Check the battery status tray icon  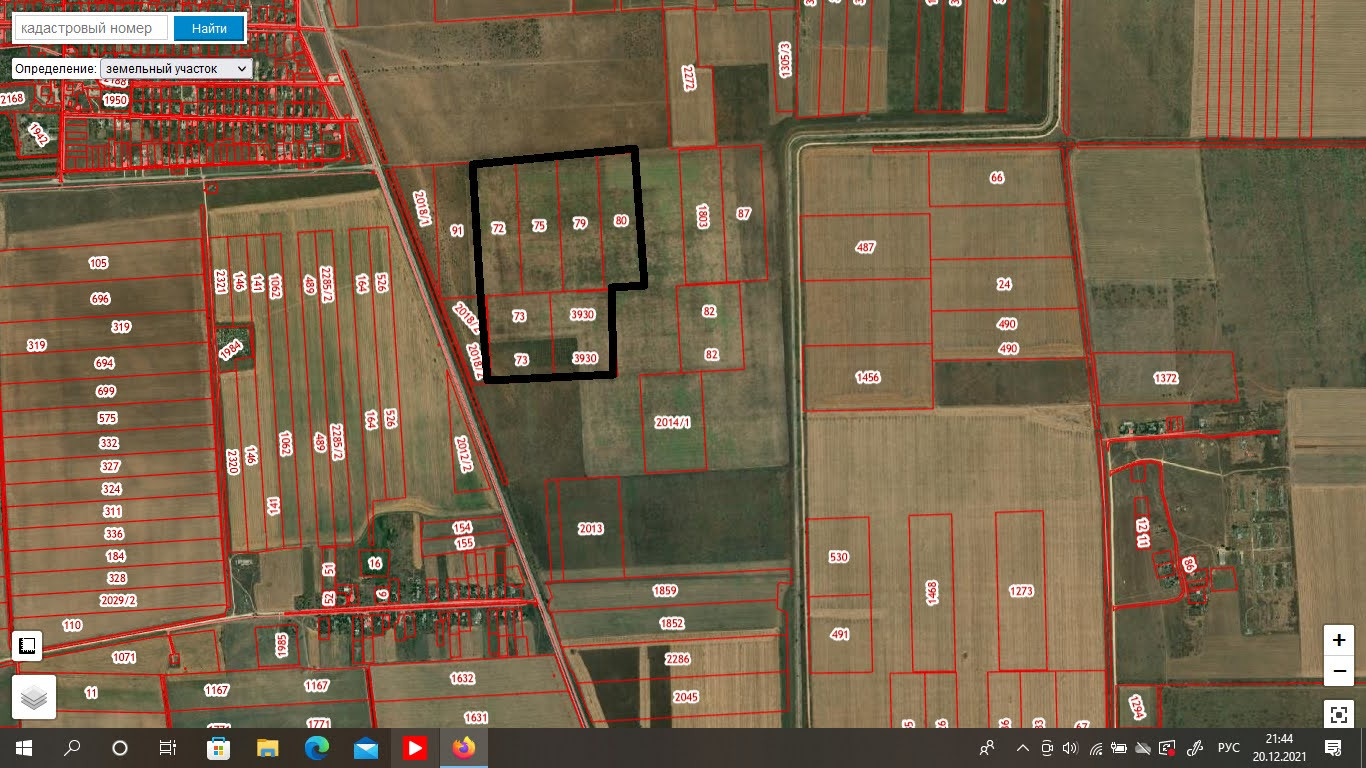coord(1120,748)
